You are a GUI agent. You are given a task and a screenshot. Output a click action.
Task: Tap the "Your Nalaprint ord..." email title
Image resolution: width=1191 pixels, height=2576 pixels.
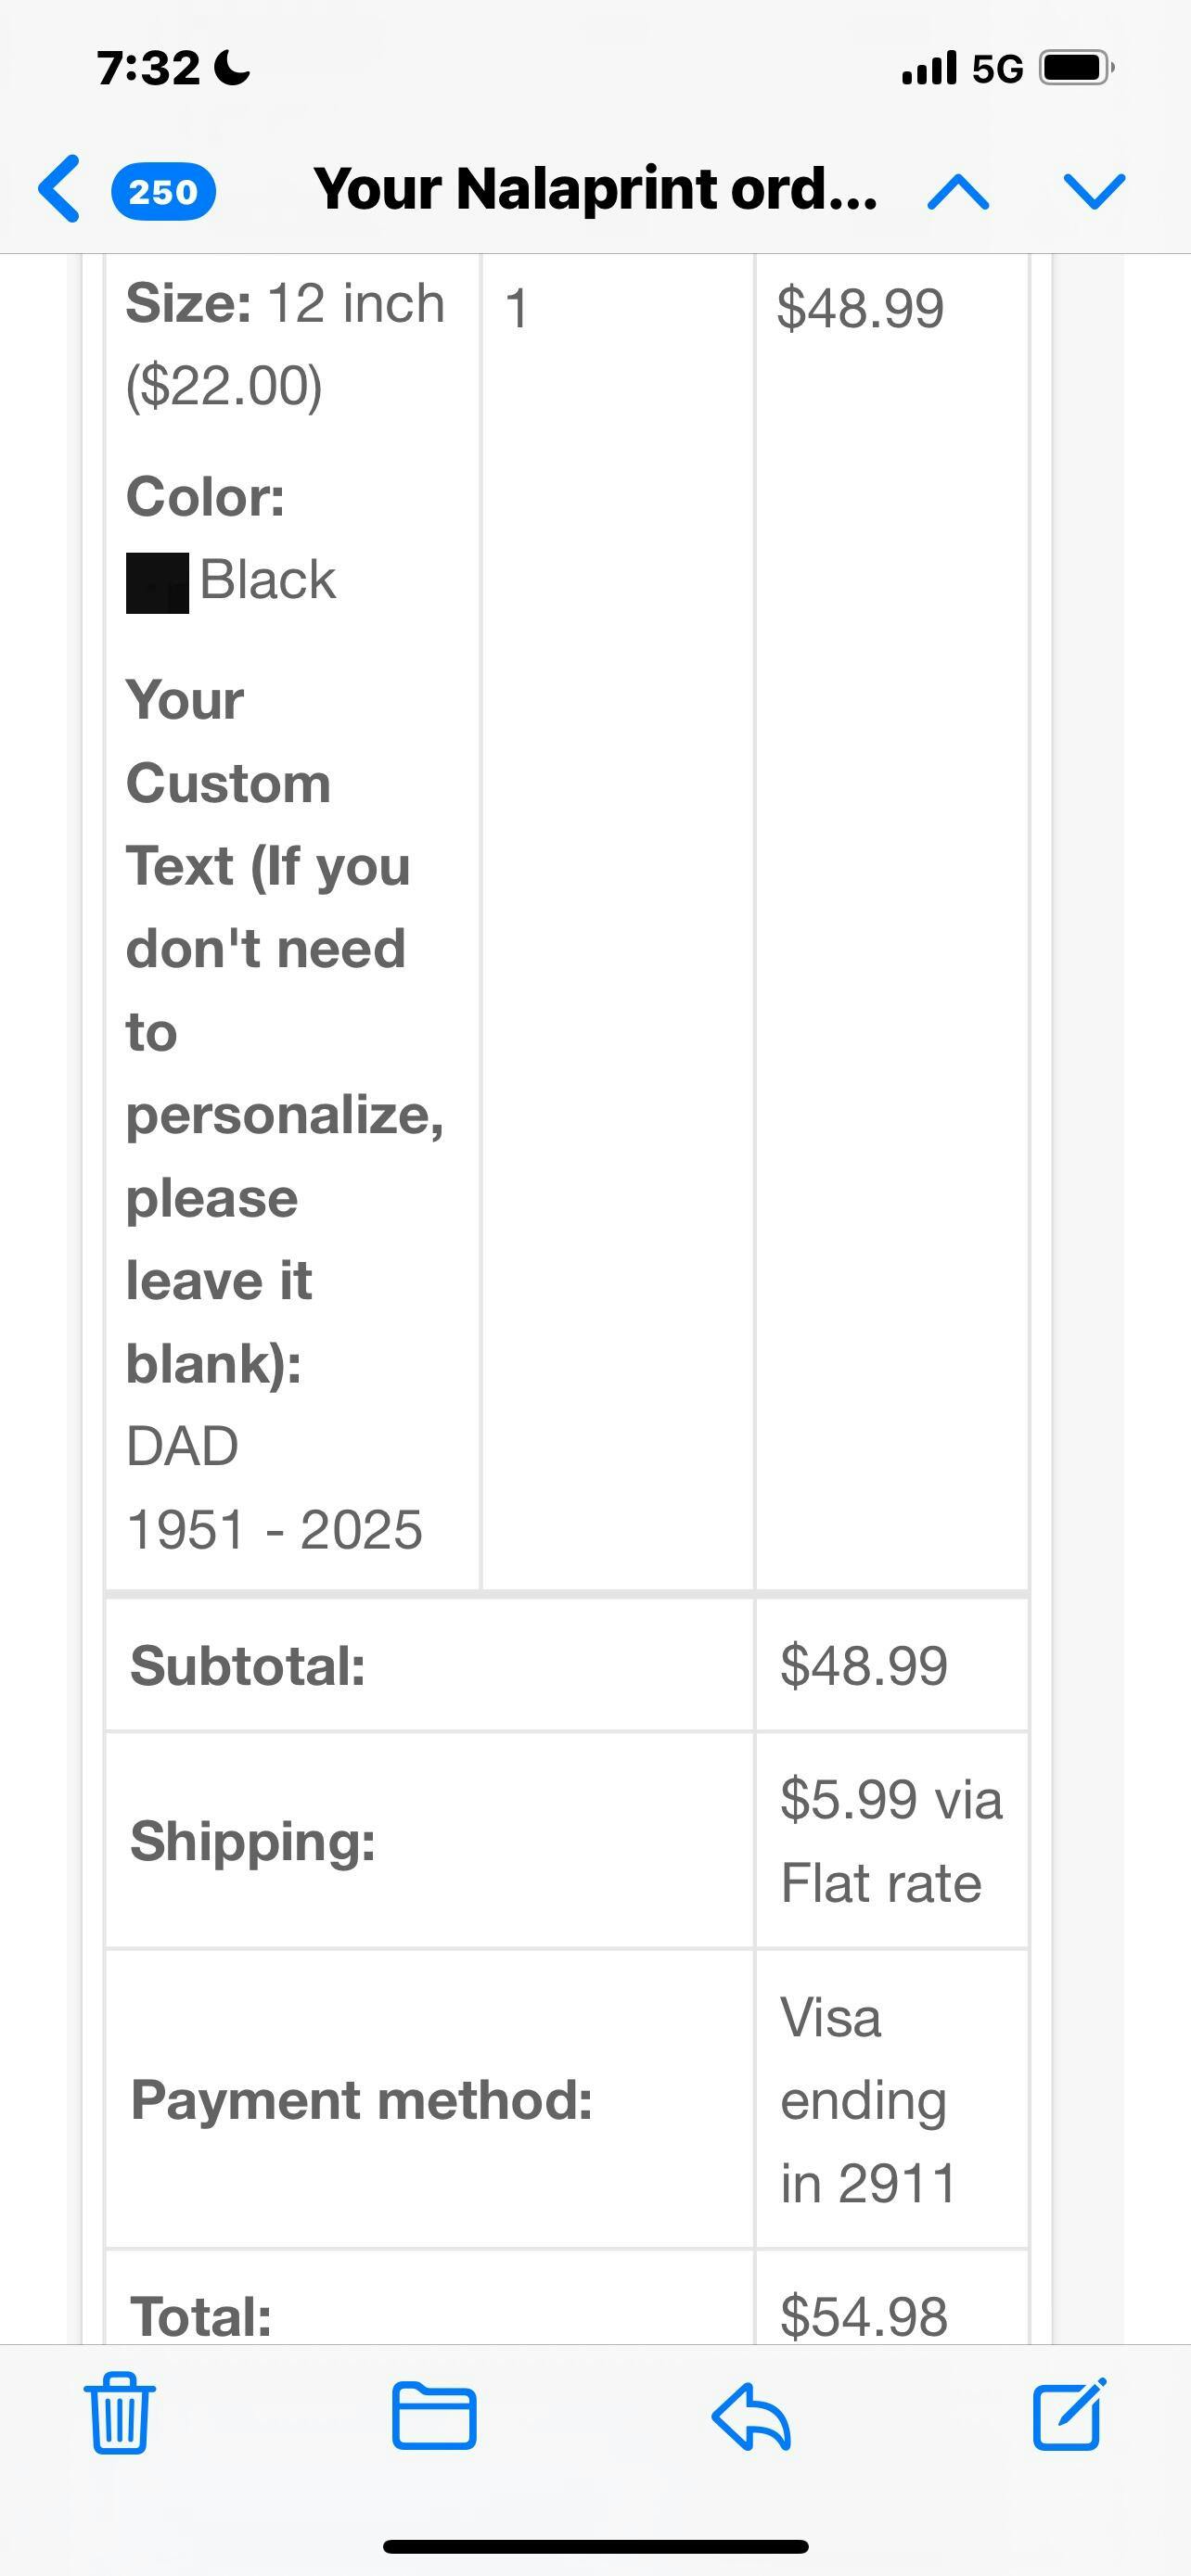(595, 189)
